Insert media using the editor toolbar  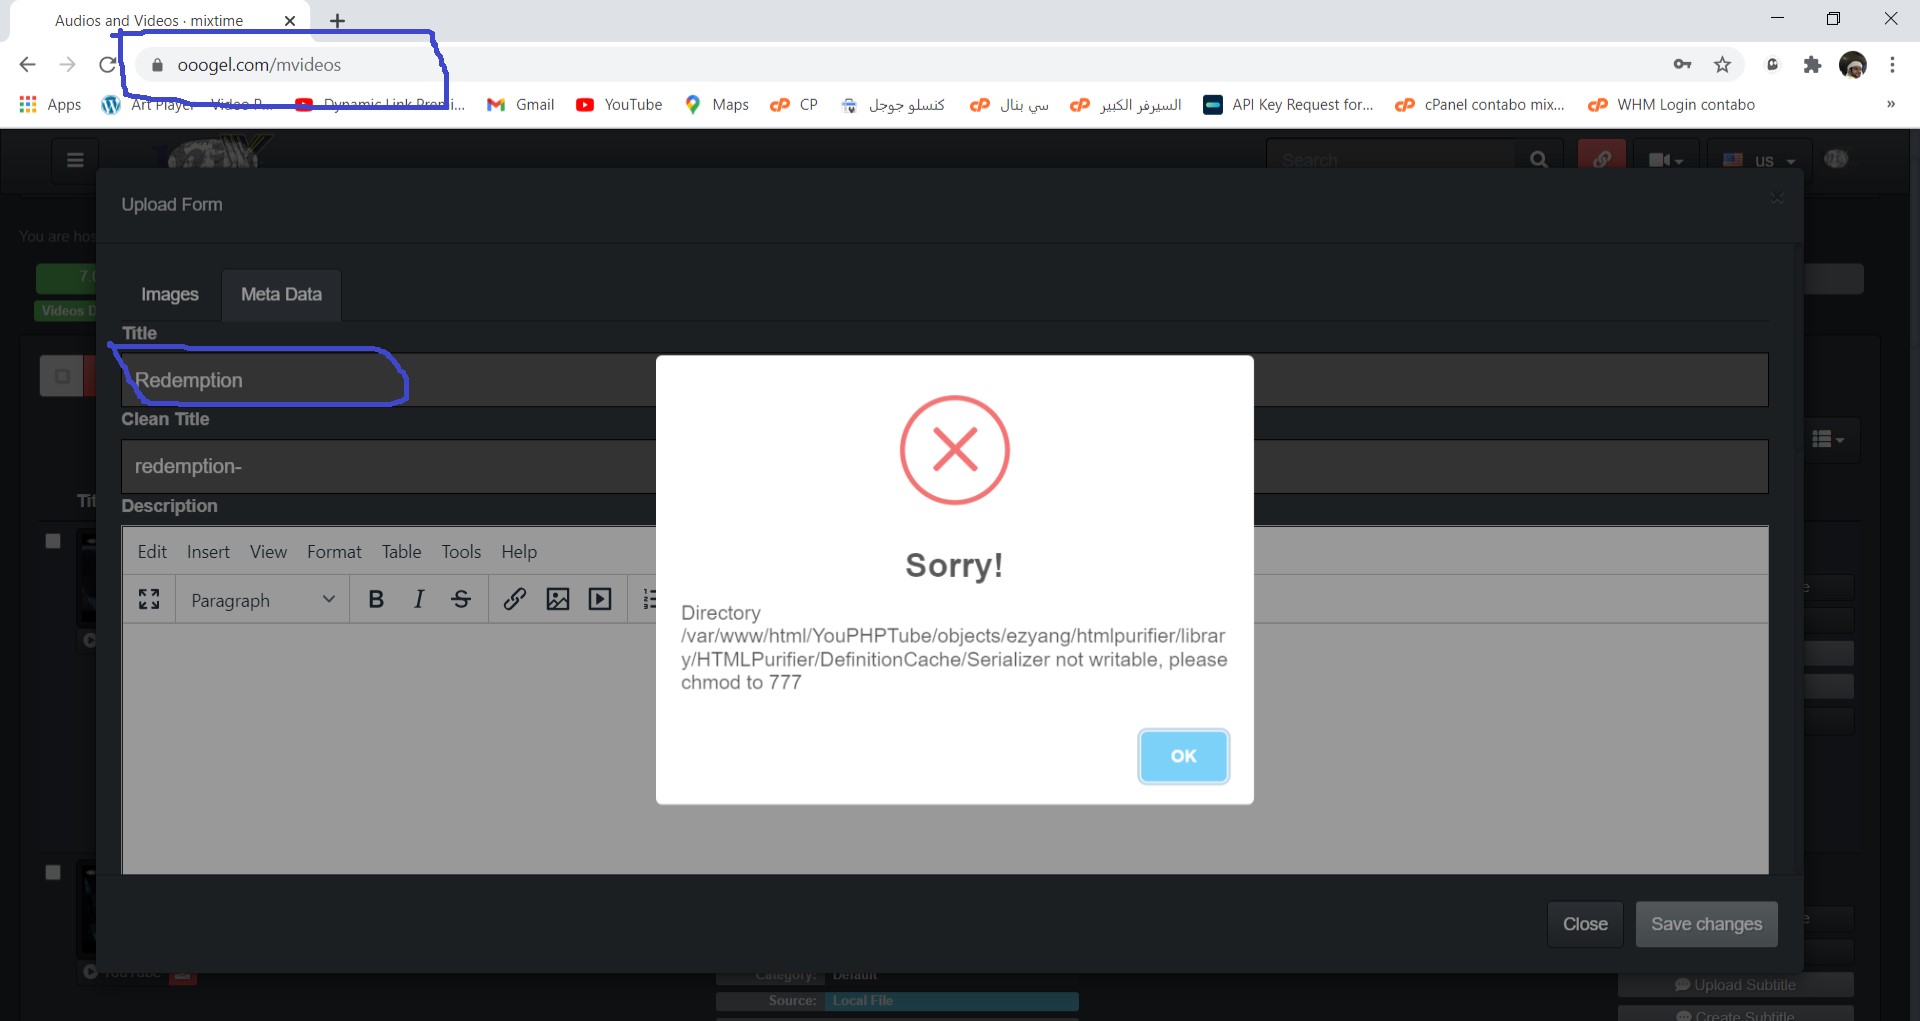click(x=600, y=599)
